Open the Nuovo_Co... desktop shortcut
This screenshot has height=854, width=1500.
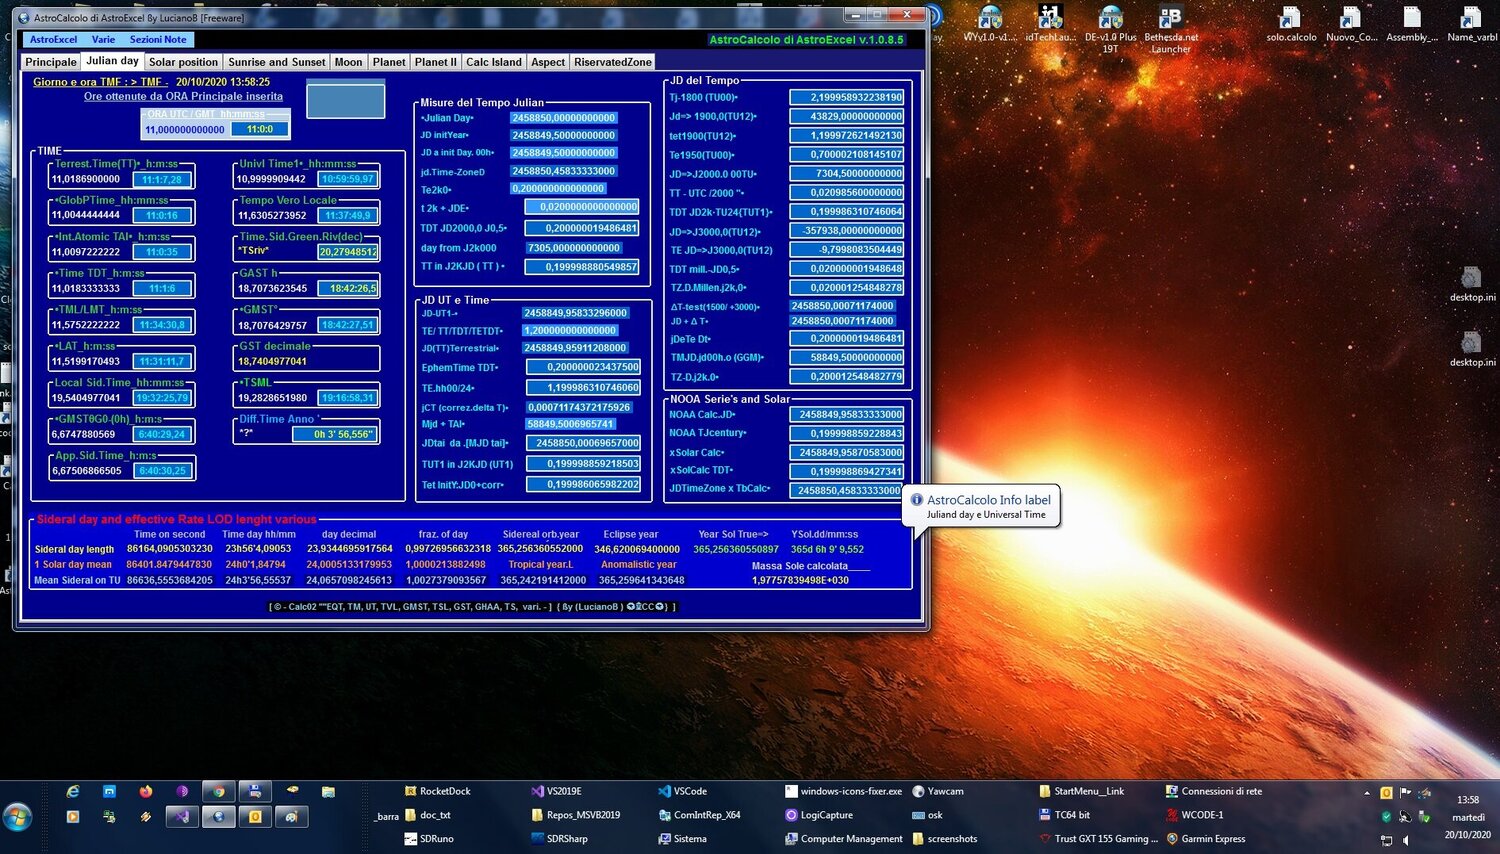[x=1351, y=24]
